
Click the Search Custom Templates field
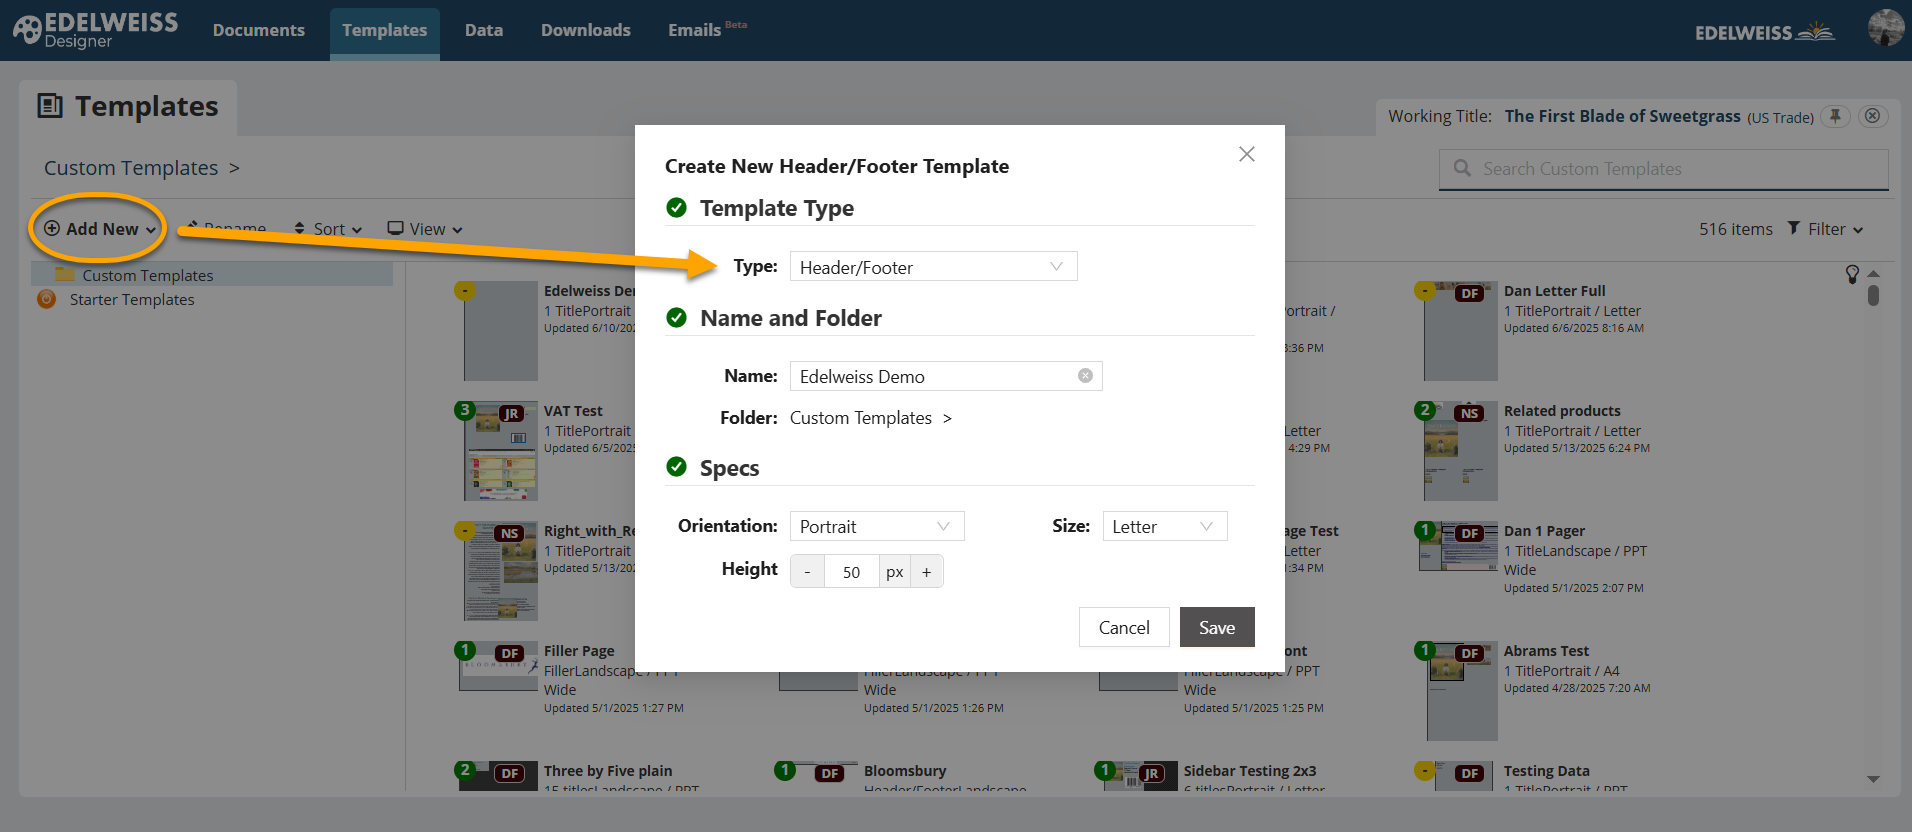[1664, 169]
